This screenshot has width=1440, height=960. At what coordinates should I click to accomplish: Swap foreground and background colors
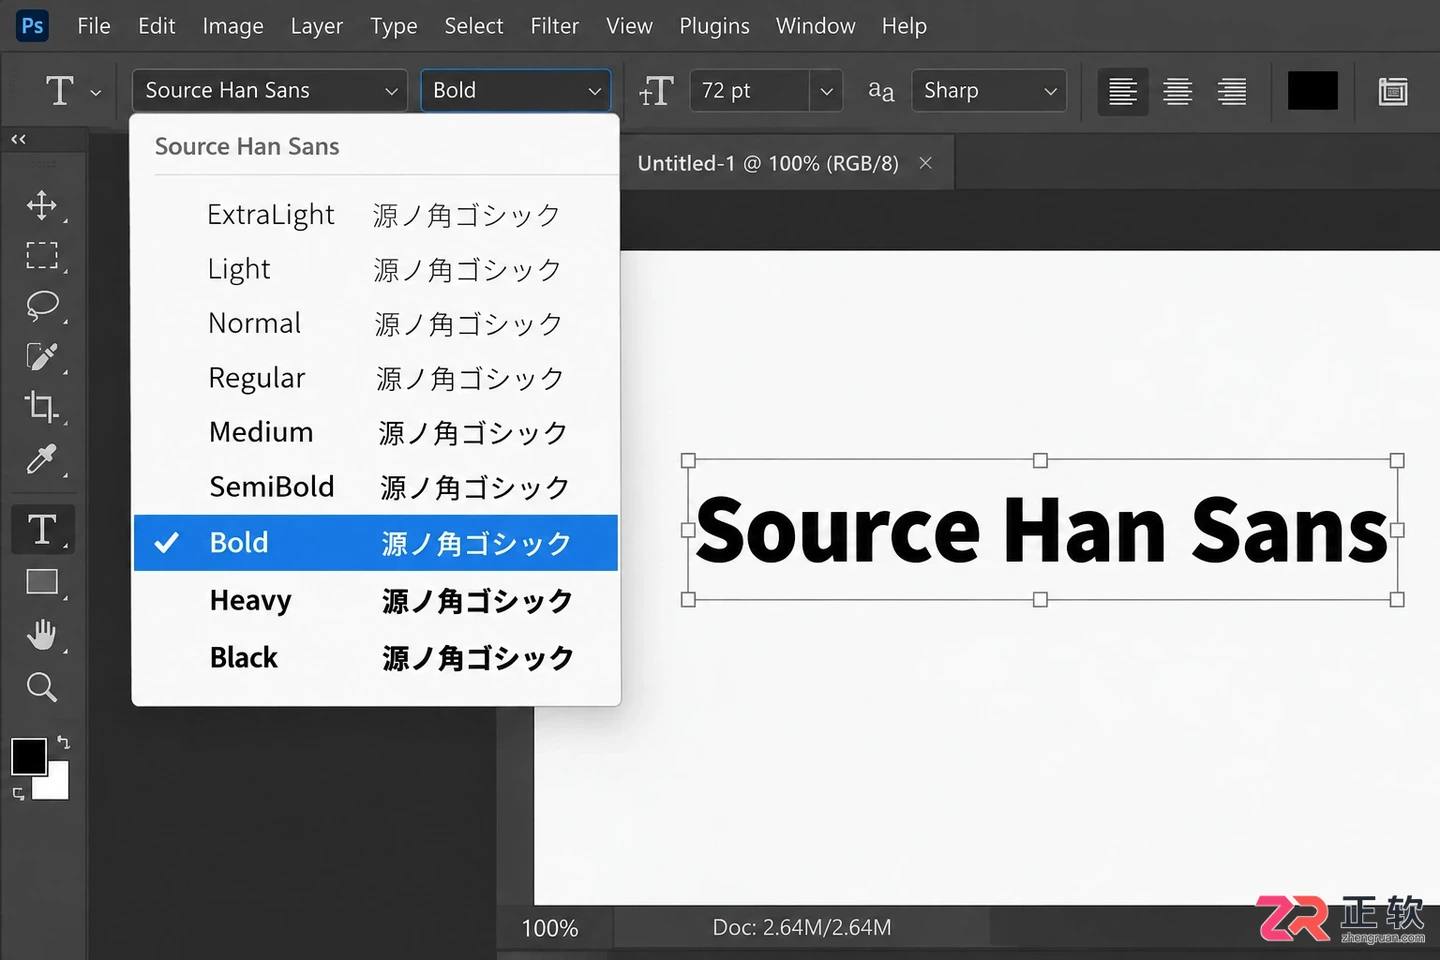pyautogui.click(x=64, y=742)
